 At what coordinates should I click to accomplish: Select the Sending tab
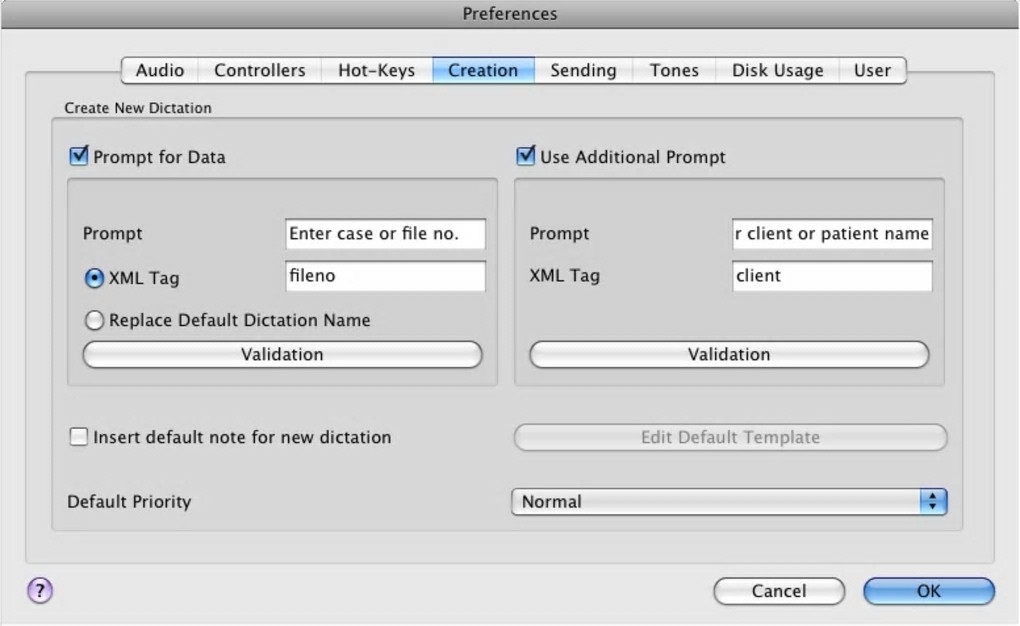coord(583,70)
